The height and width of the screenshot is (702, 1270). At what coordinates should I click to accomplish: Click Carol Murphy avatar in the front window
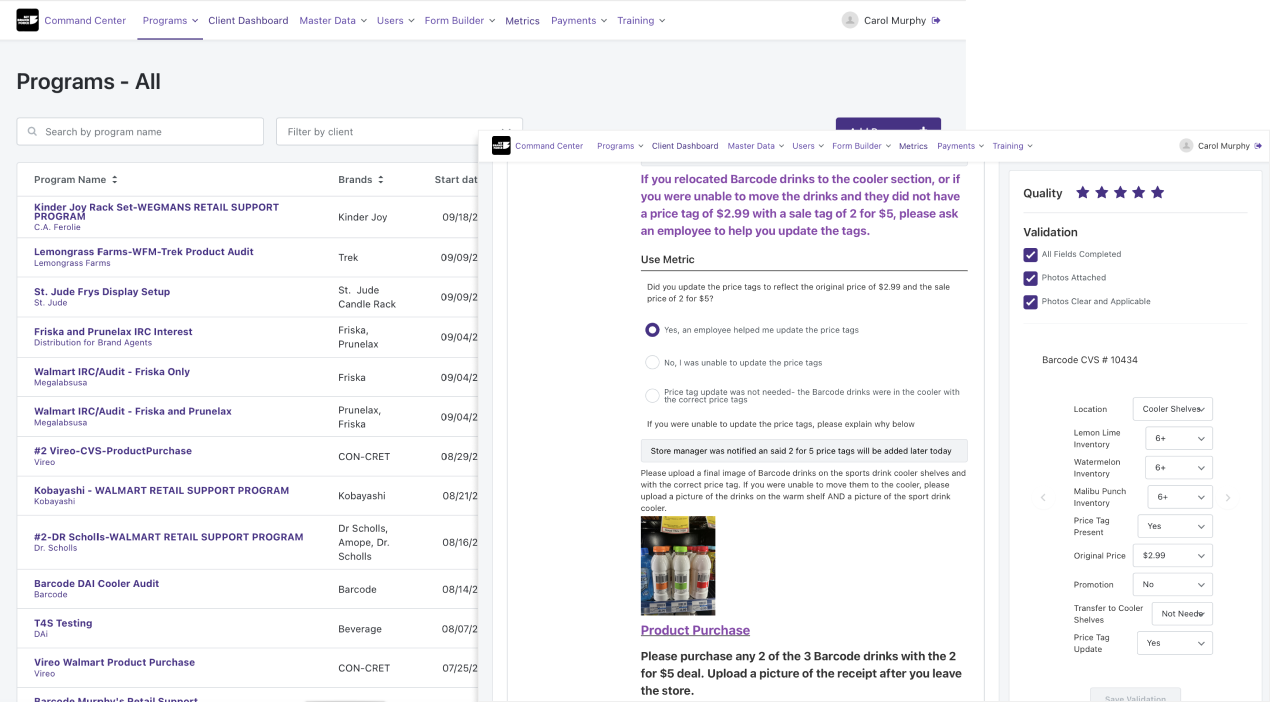[1187, 146]
